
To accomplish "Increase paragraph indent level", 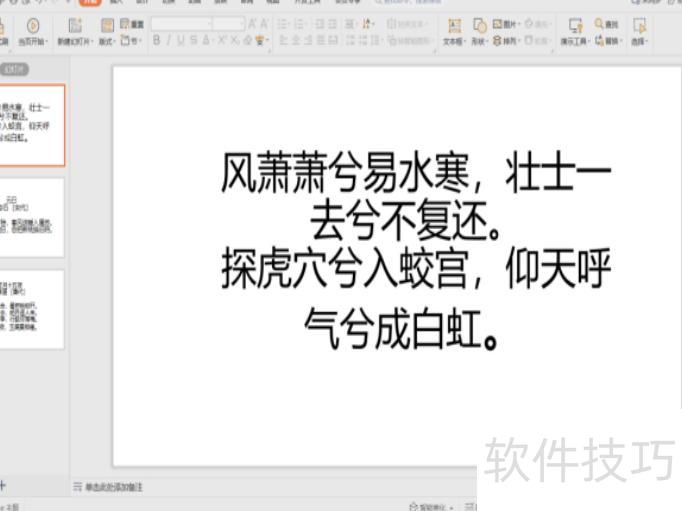I will tap(333, 24).
